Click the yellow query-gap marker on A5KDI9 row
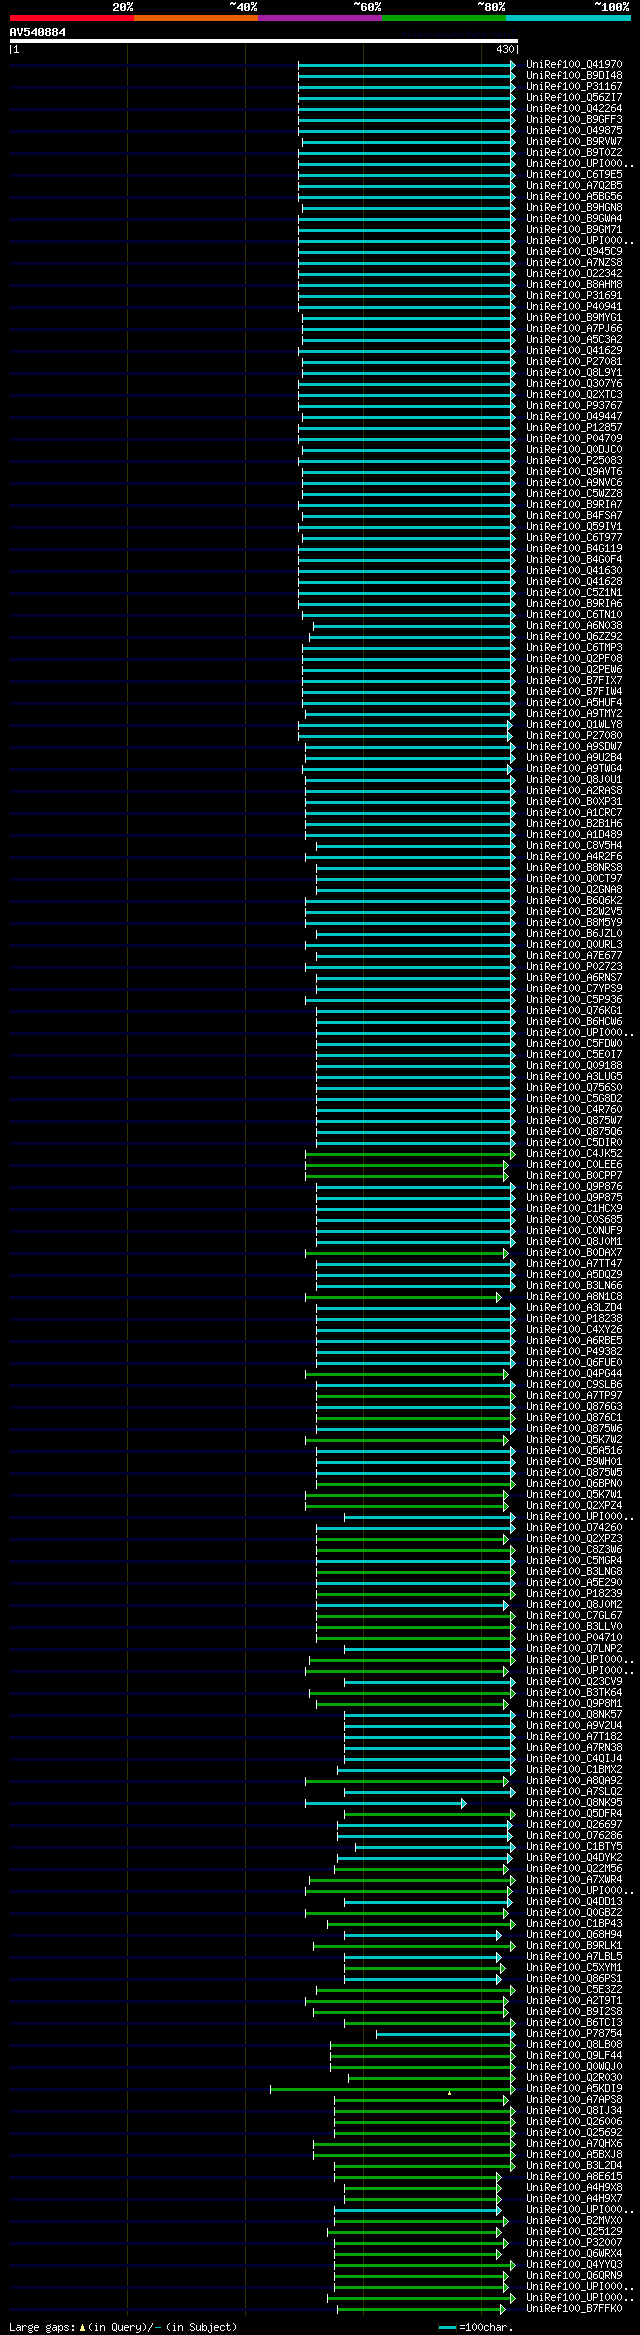The image size is (640, 2335). point(449,2092)
